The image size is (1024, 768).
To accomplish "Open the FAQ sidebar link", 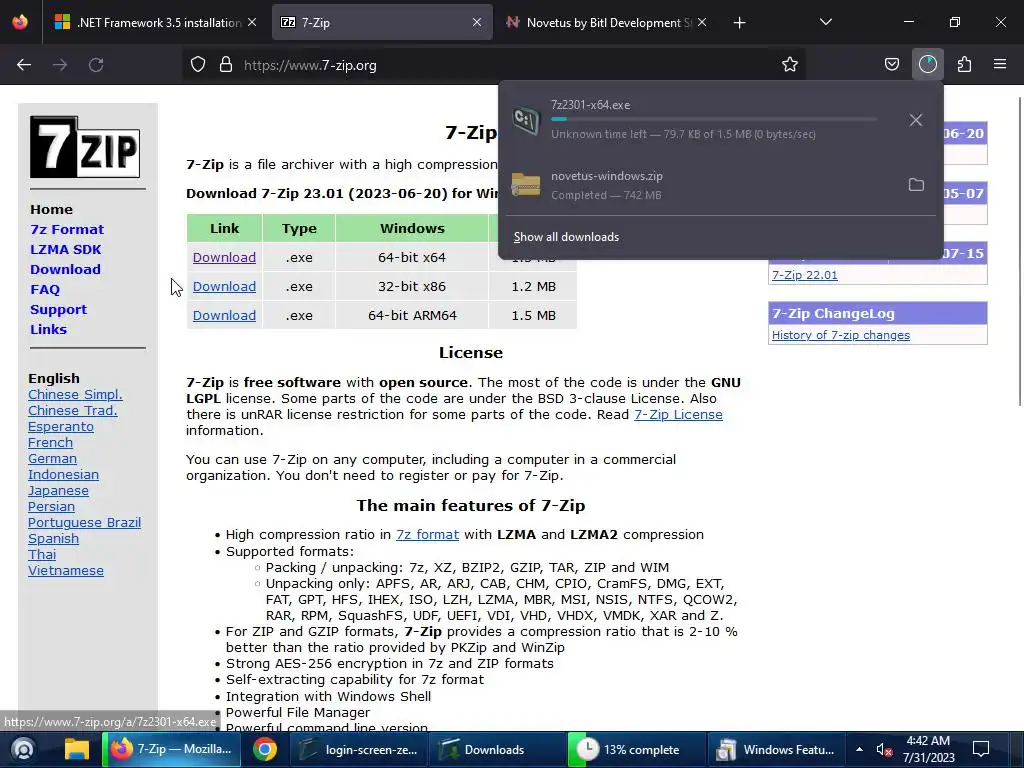I will (x=45, y=289).
